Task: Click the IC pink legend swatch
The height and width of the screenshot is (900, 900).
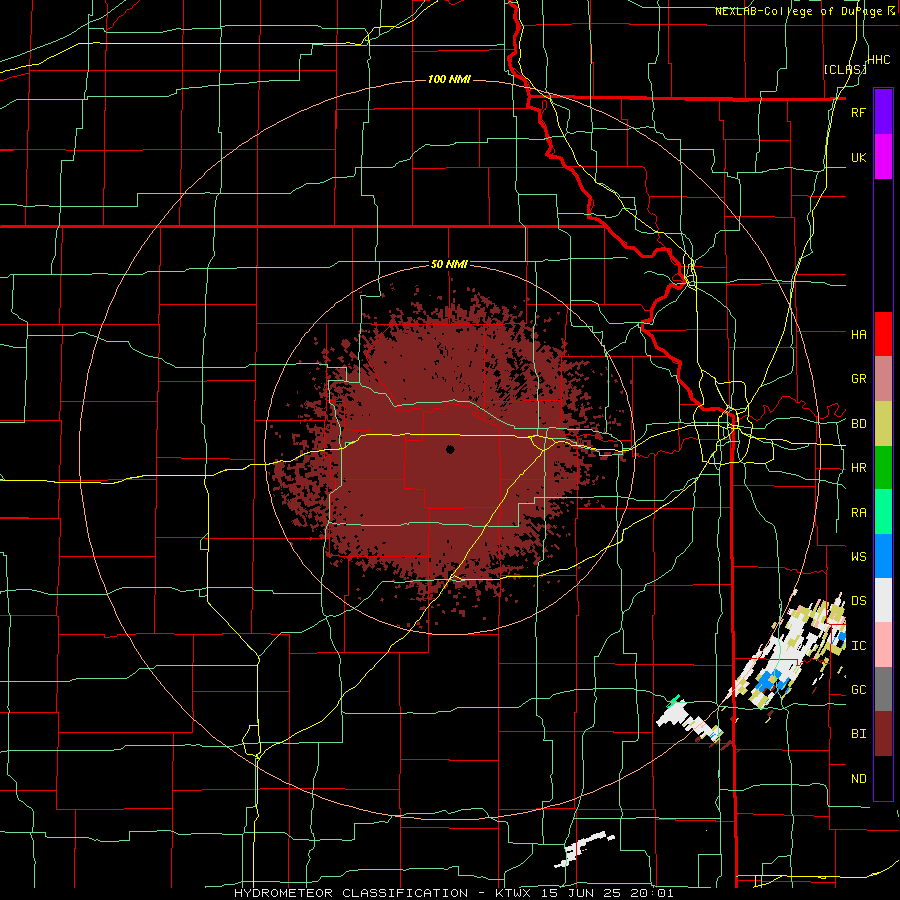Action: pos(883,645)
